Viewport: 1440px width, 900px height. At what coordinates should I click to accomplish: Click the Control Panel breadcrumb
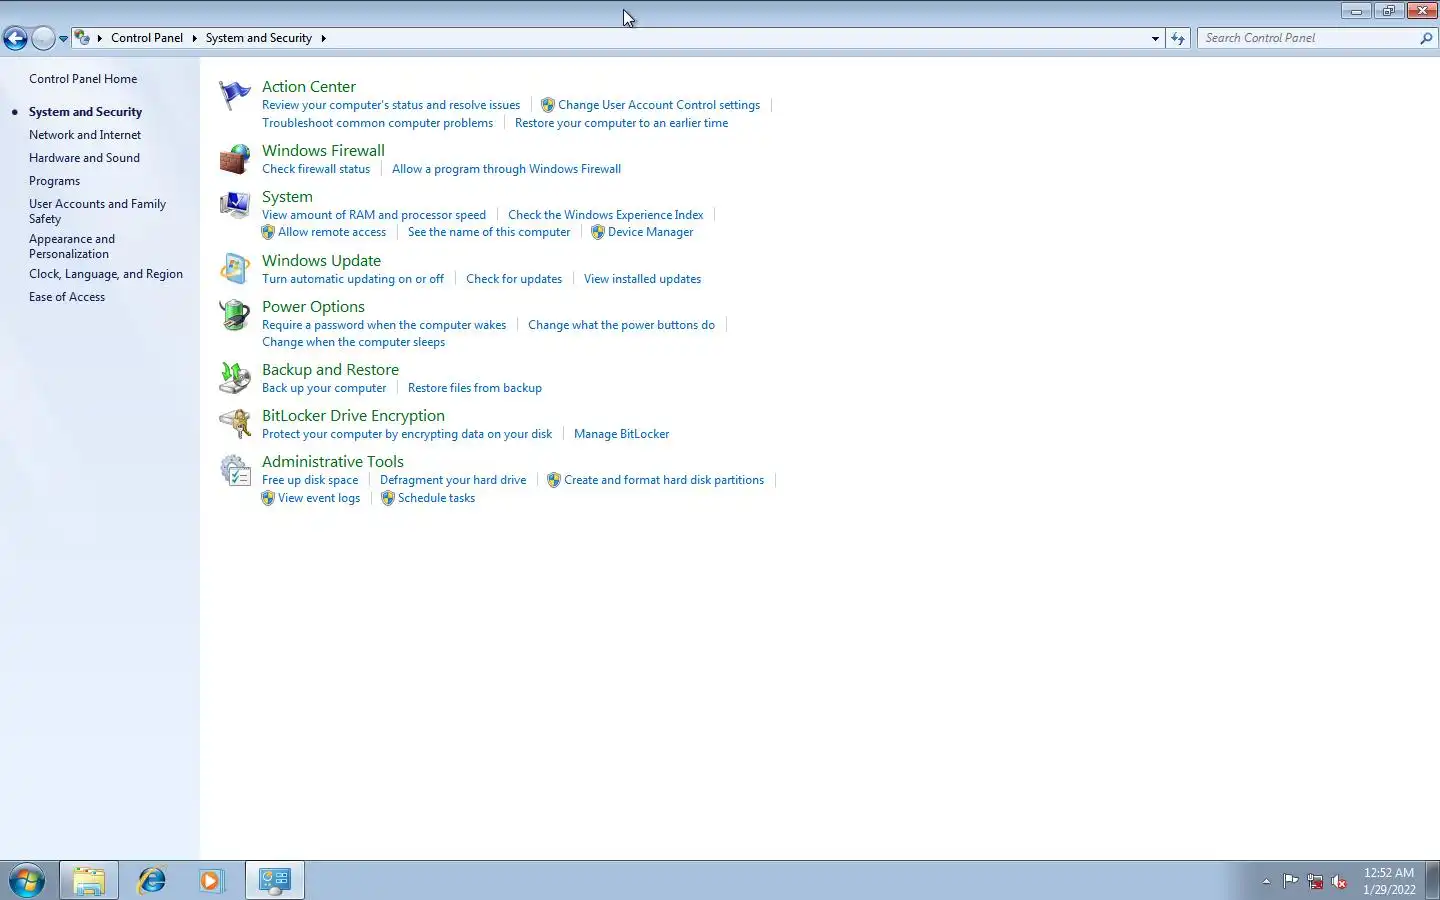[147, 38]
